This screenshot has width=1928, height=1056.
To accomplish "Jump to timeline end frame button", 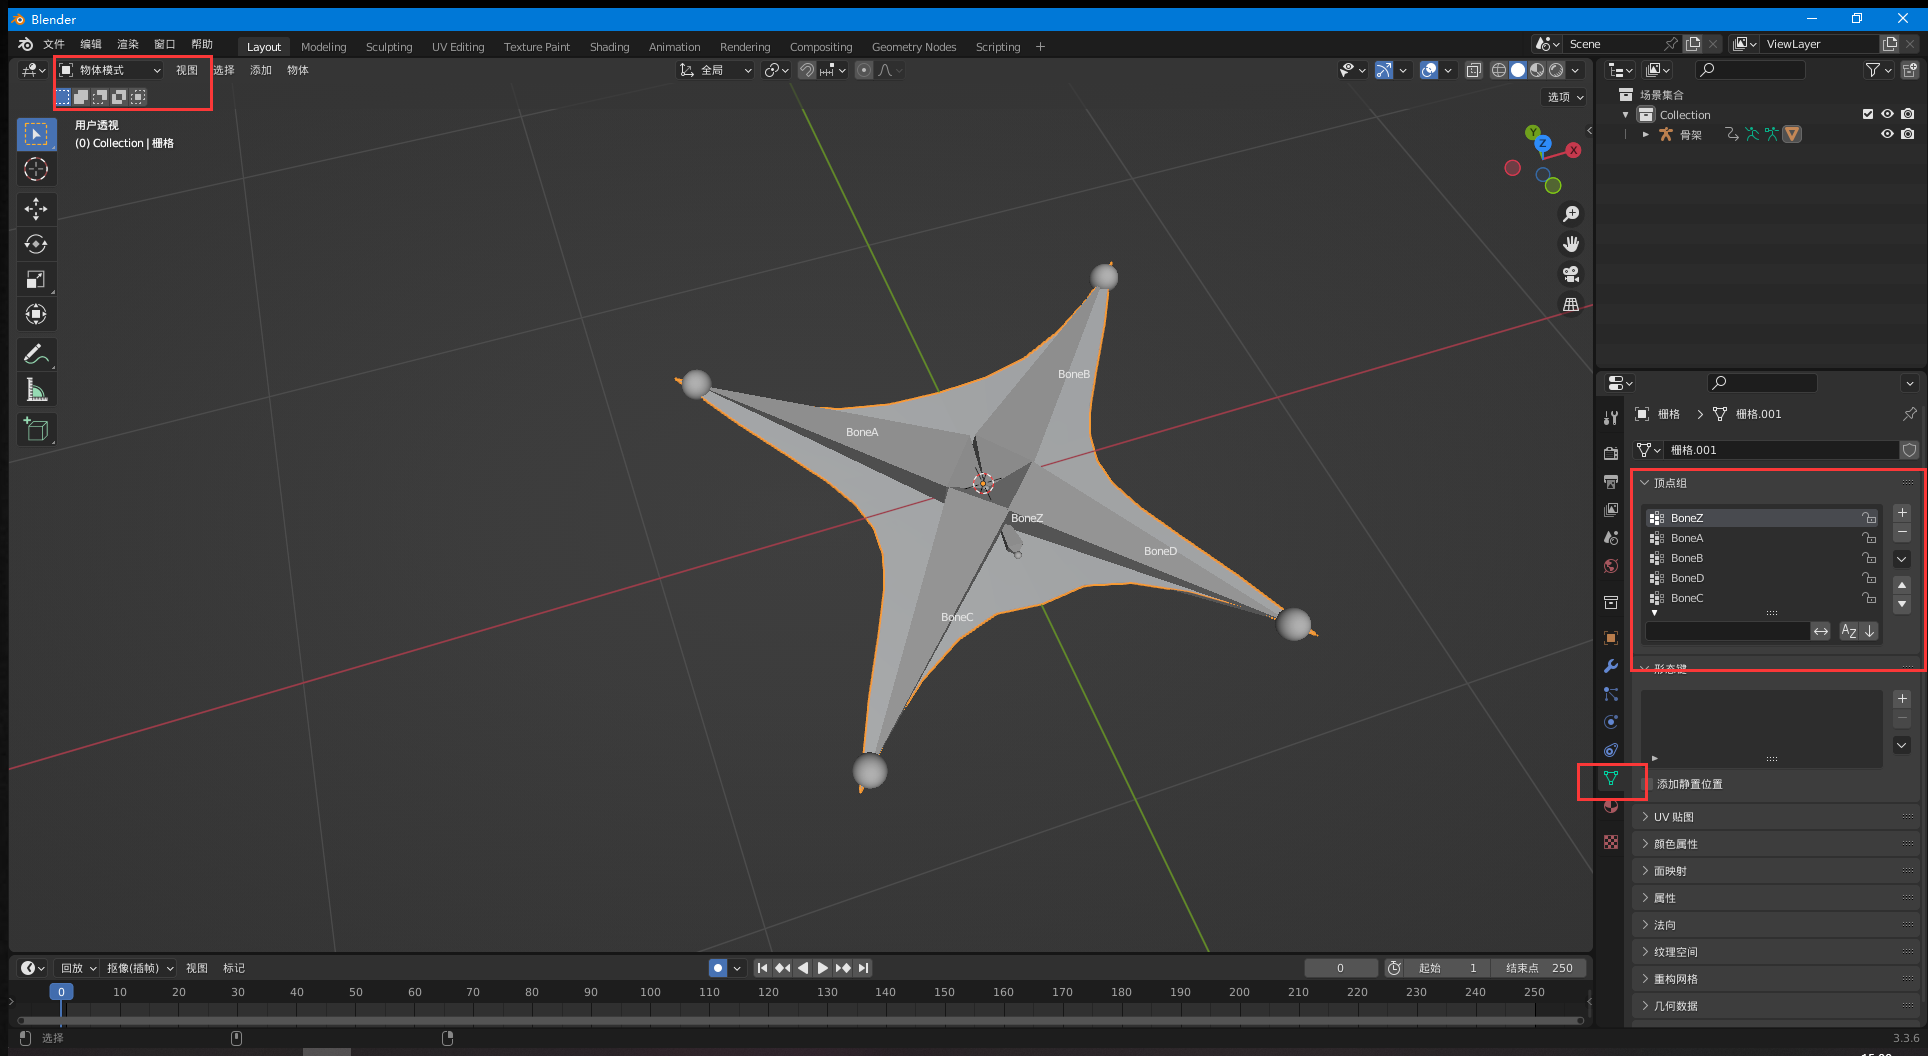I will click(863, 968).
